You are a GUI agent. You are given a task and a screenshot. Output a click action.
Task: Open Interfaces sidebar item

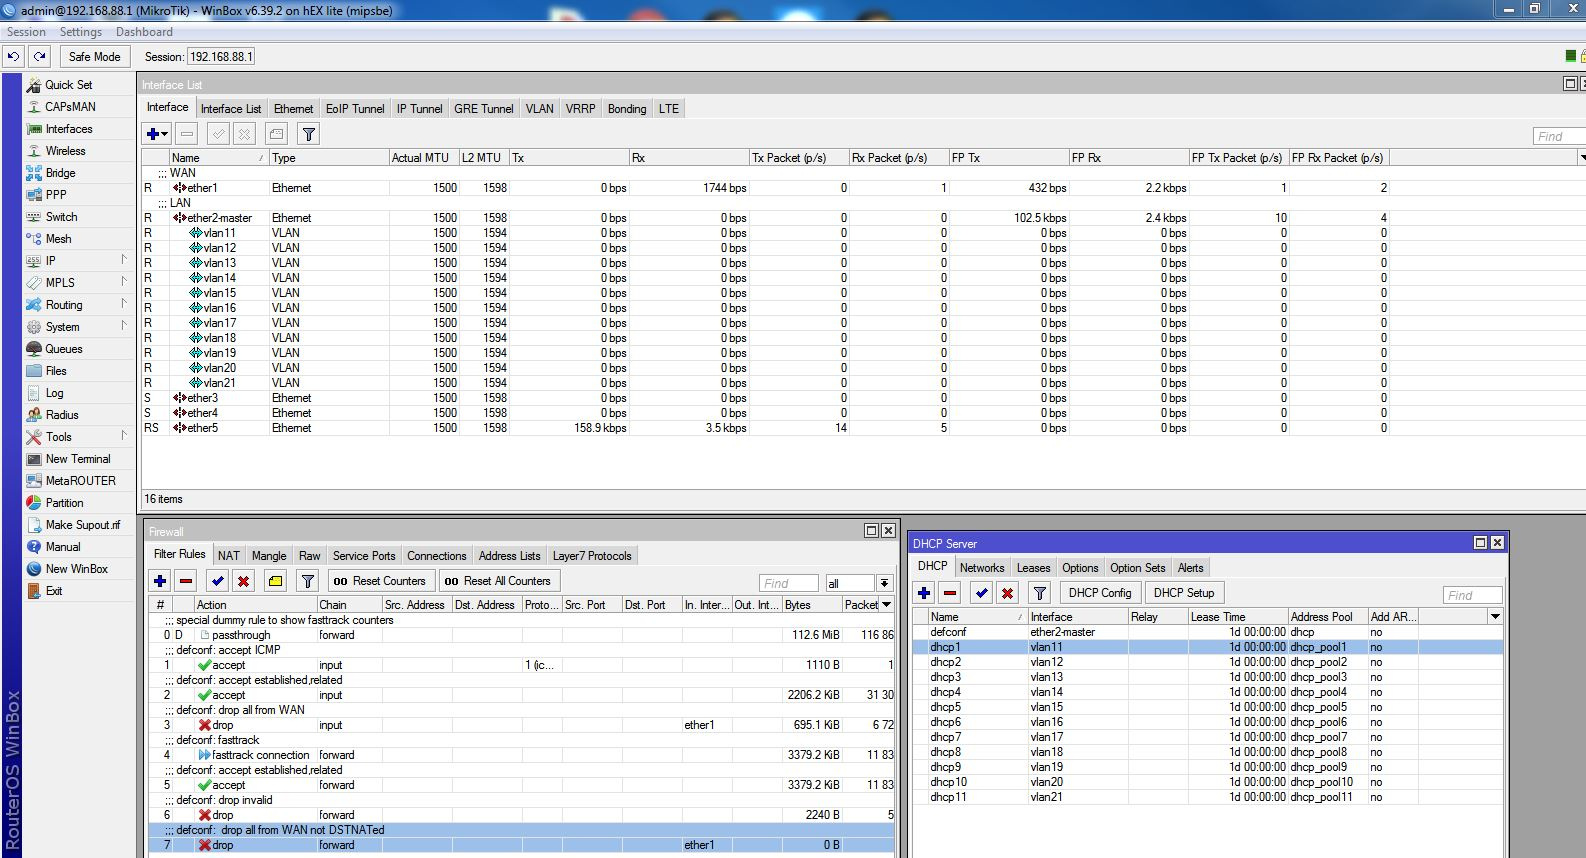point(68,129)
